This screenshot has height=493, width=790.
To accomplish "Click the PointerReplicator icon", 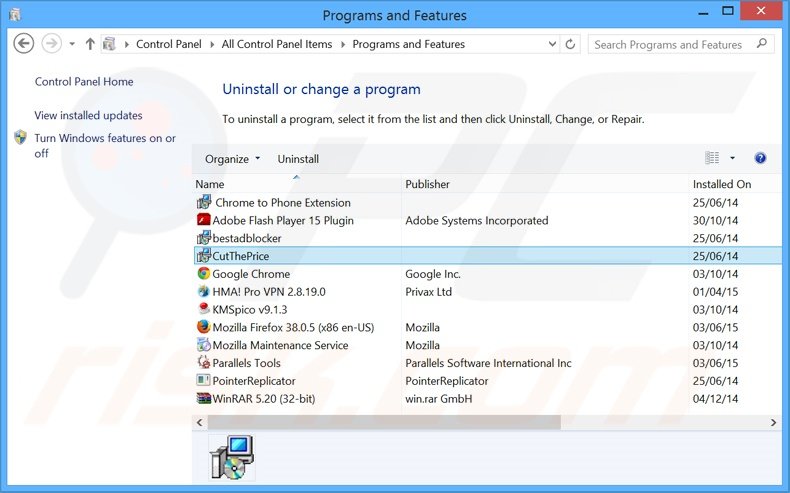I will [204, 380].
